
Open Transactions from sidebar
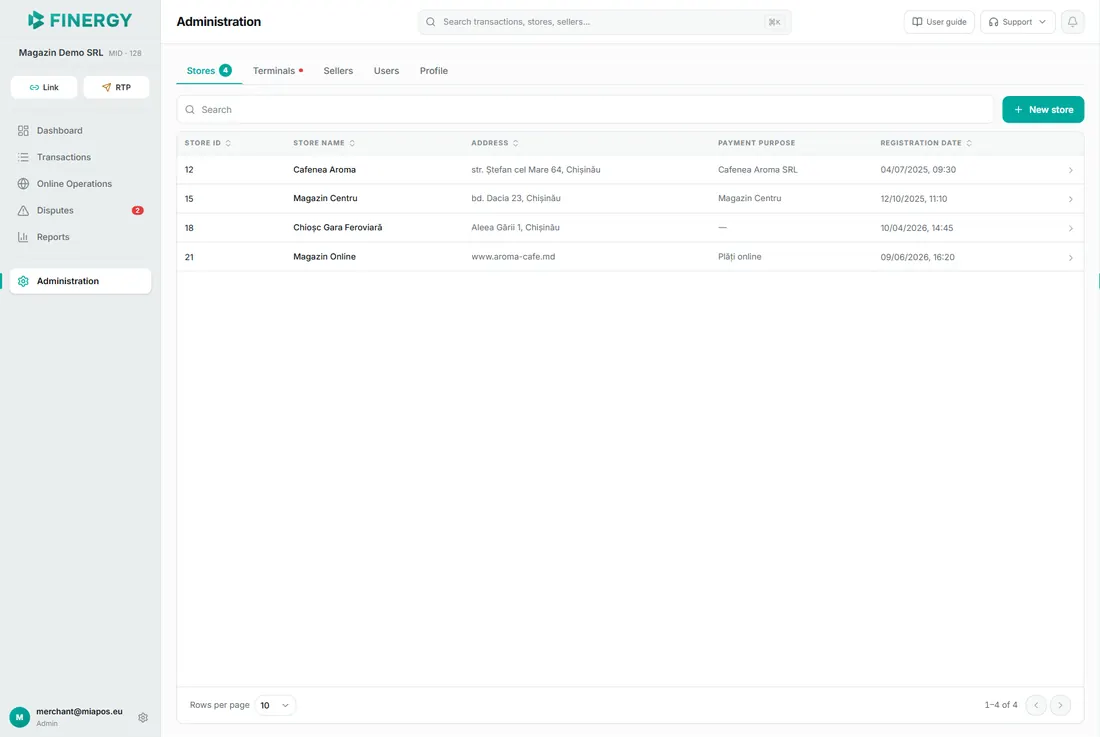[x=80, y=157]
